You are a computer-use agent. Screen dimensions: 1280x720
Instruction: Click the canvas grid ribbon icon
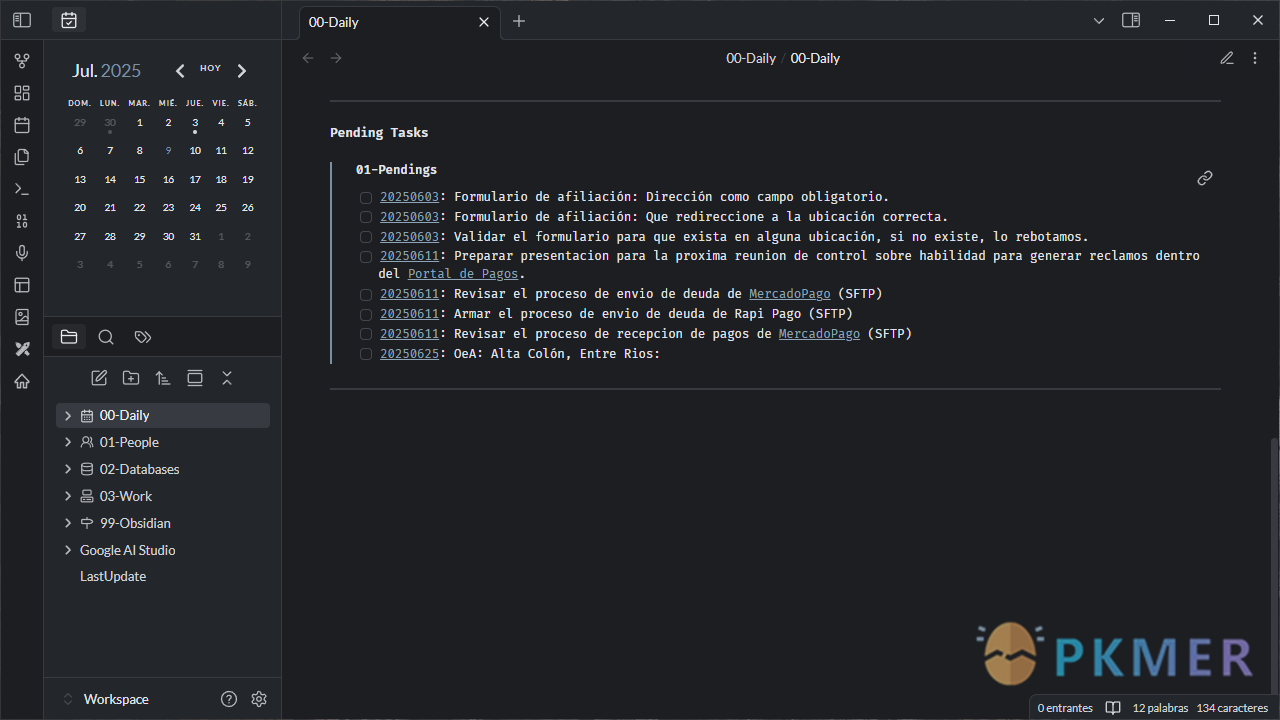coord(22,93)
